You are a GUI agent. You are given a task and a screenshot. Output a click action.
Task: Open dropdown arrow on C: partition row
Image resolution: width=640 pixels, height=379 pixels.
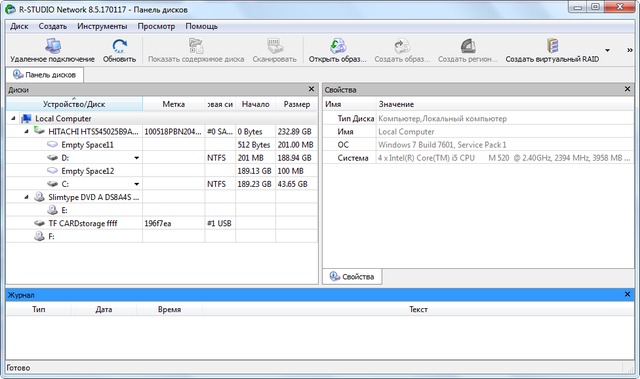point(136,184)
